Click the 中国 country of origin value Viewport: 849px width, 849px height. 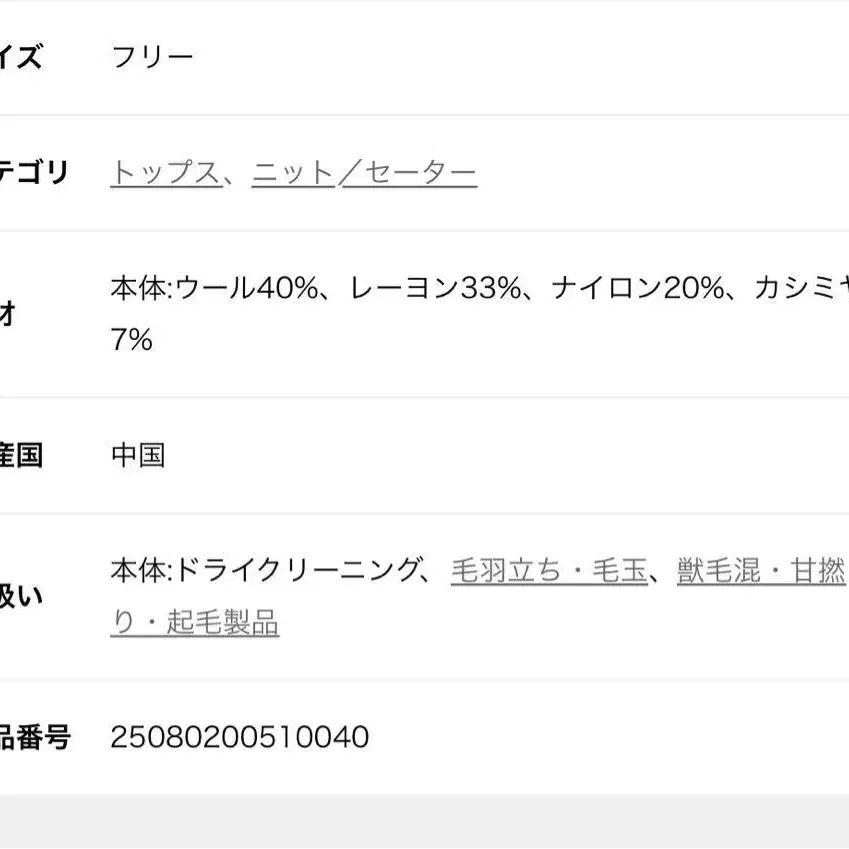[x=138, y=456]
